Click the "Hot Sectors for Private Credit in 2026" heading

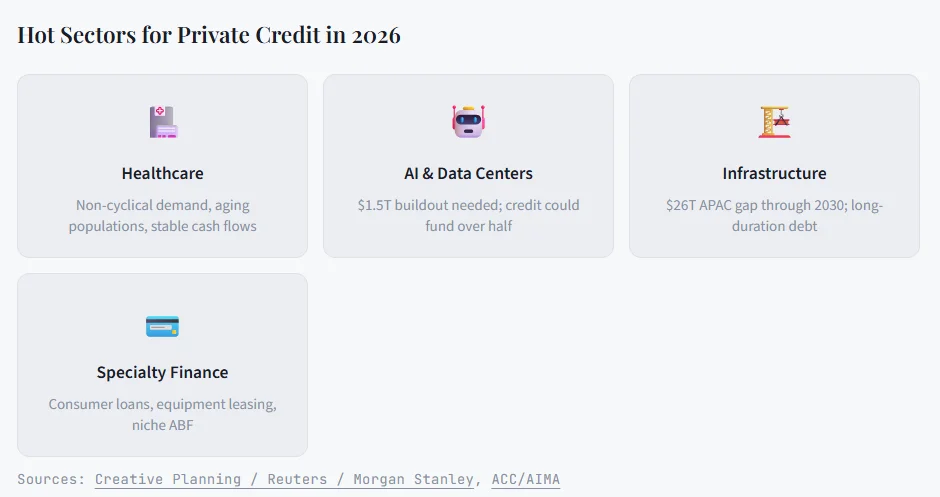[209, 35]
